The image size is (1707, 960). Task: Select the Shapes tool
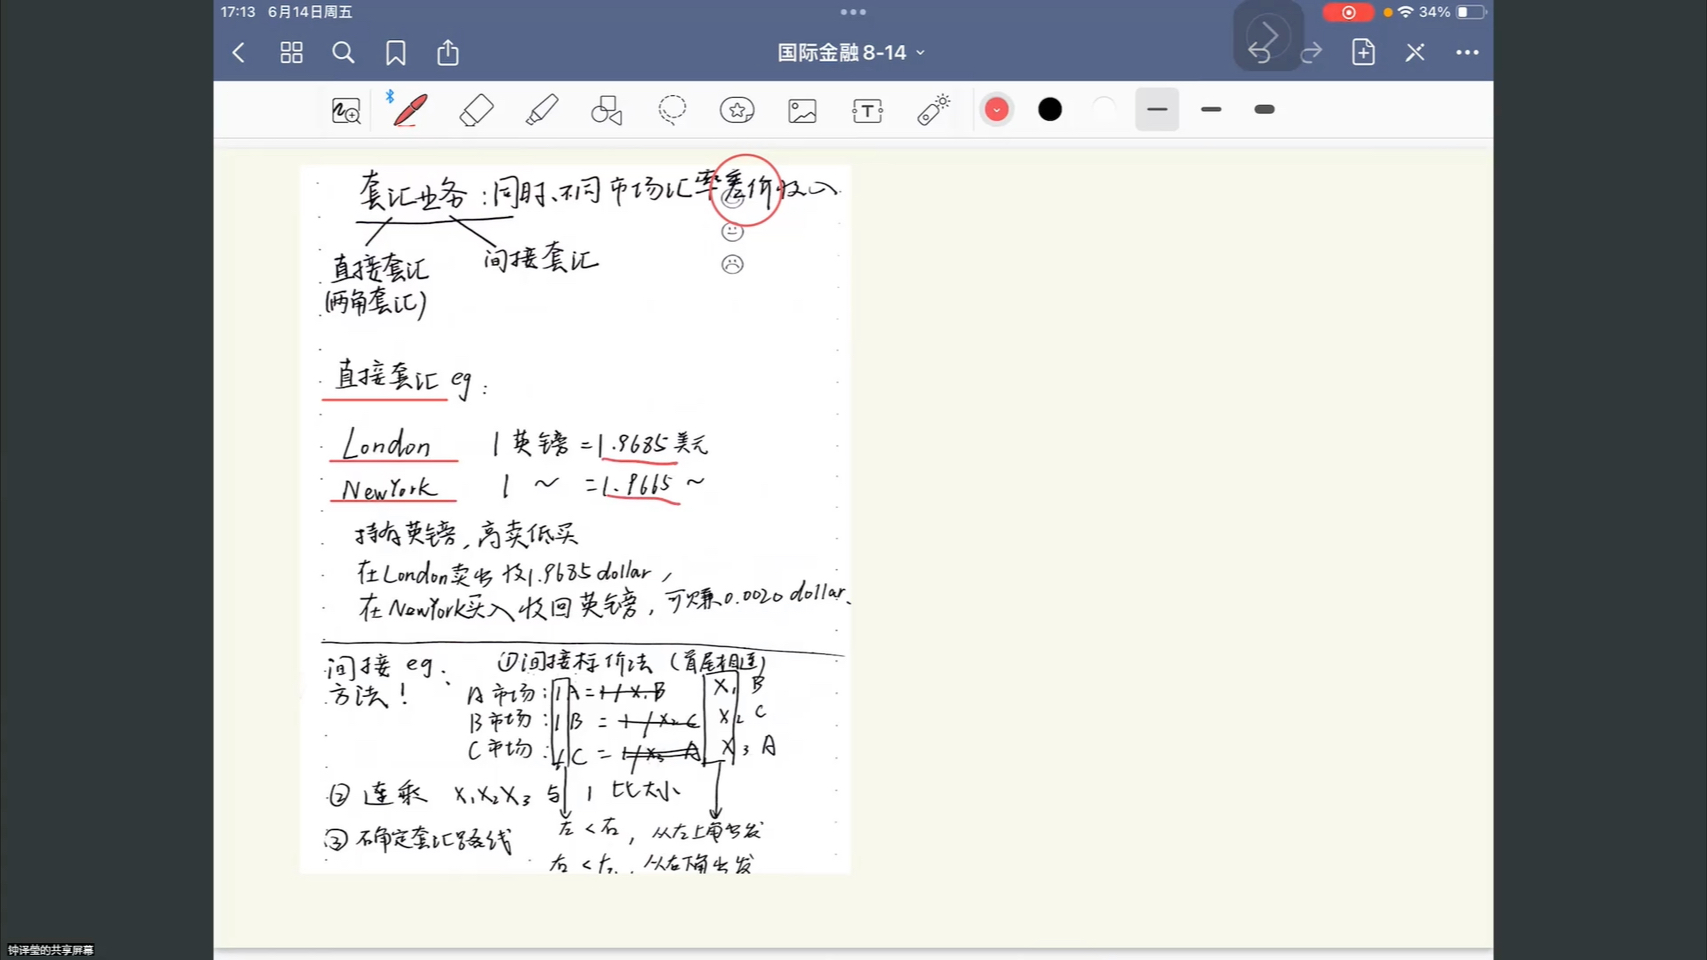tap(607, 110)
